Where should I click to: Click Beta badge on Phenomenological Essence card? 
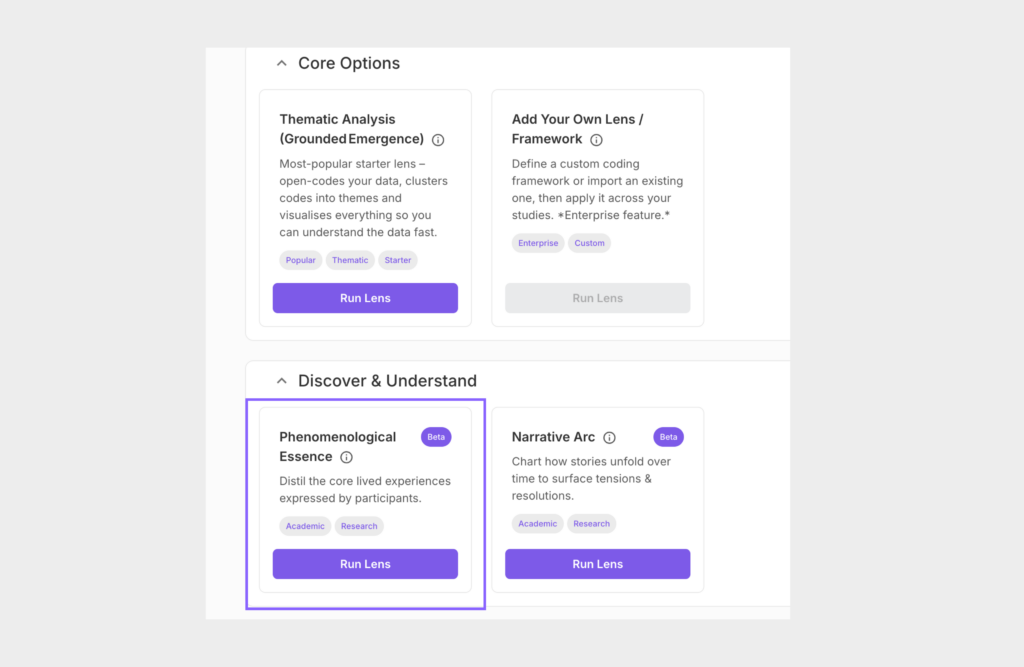click(436, 437)
